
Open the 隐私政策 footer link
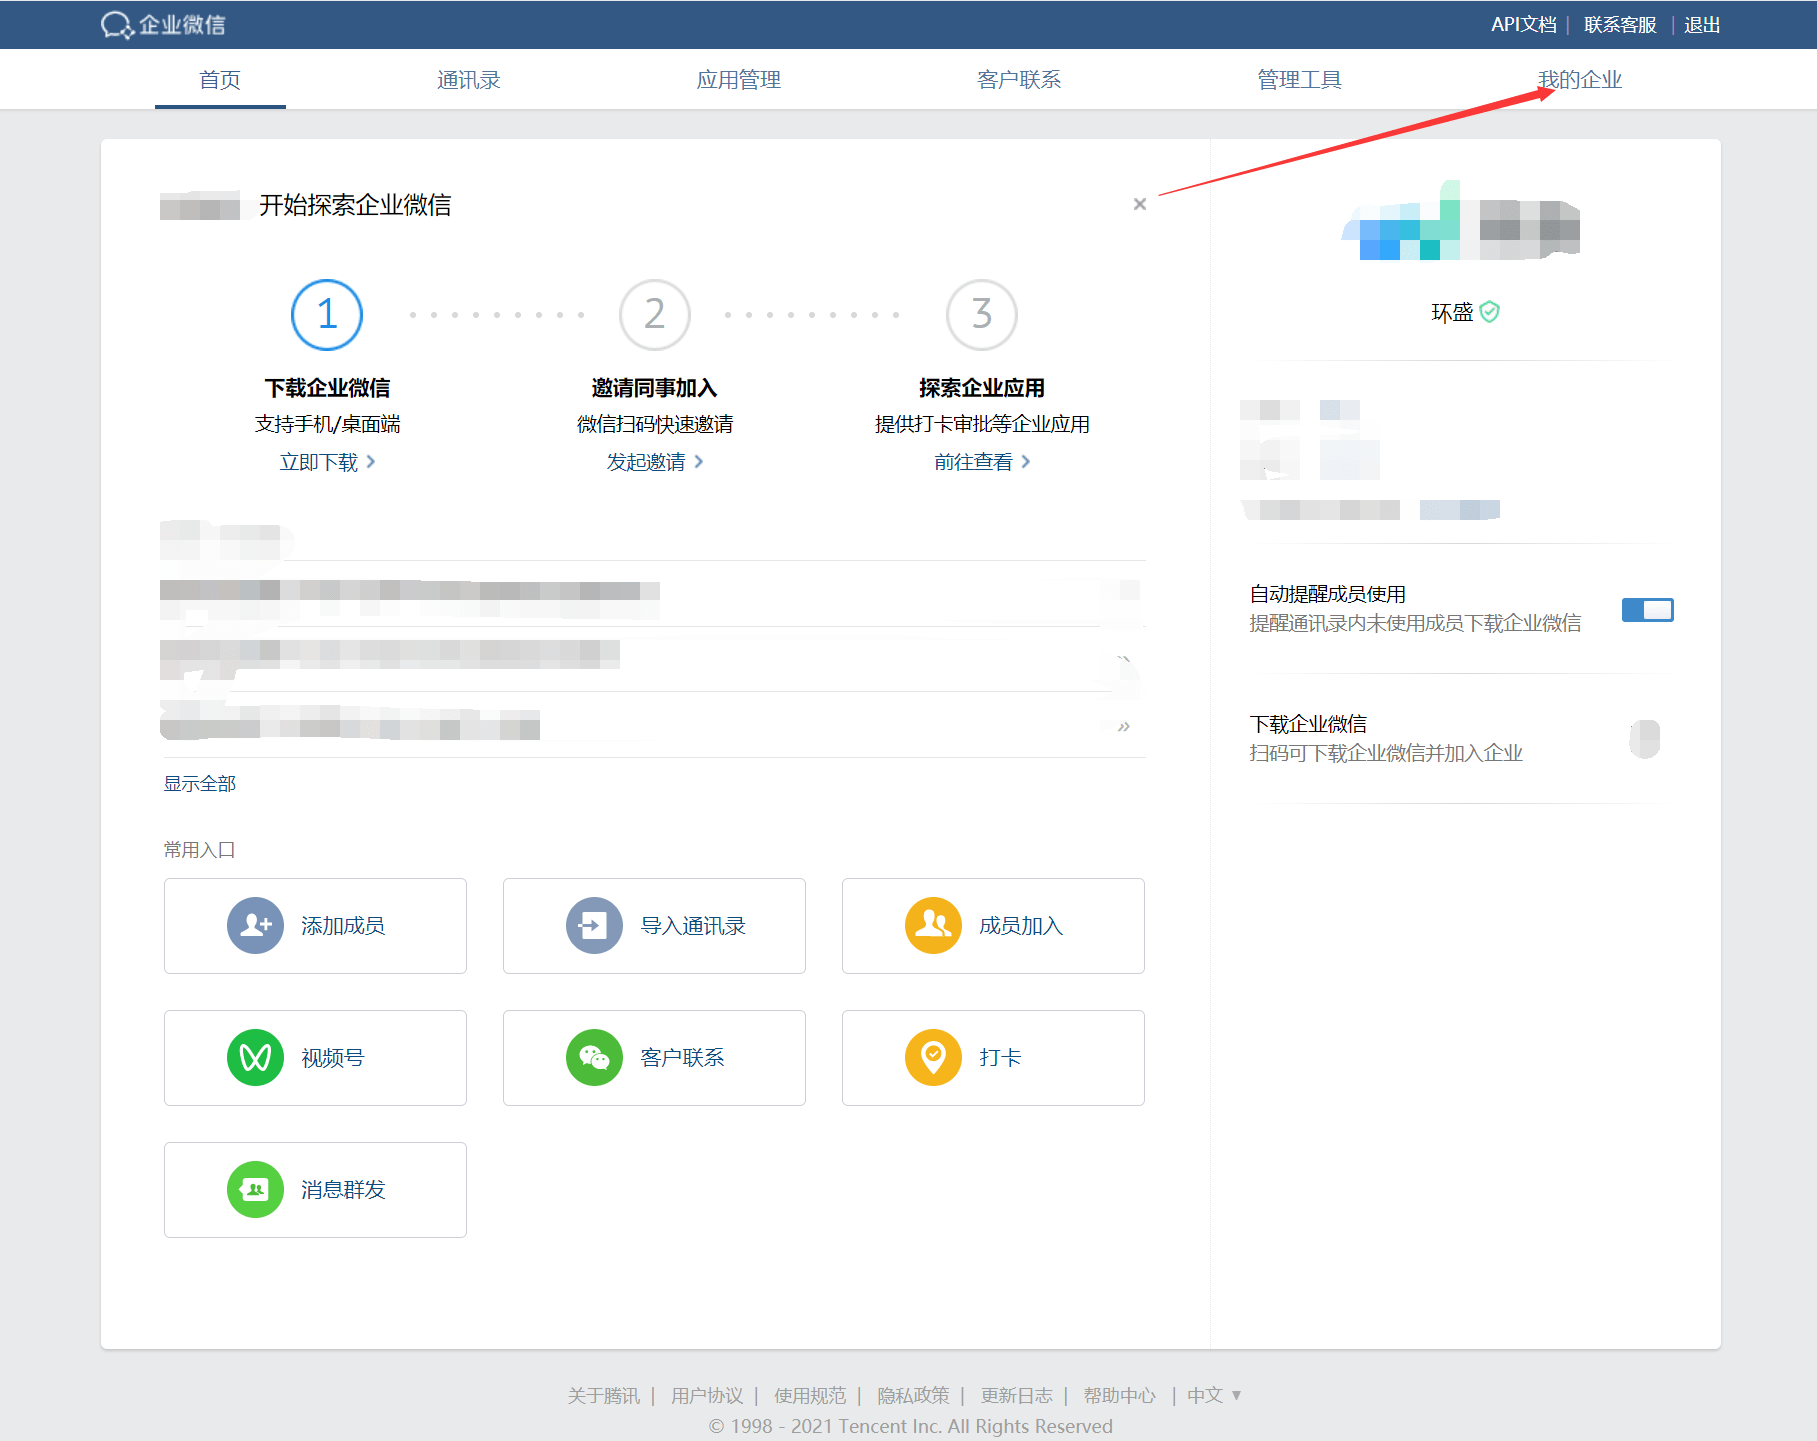pyautogui.click(x=913, y=1395)
